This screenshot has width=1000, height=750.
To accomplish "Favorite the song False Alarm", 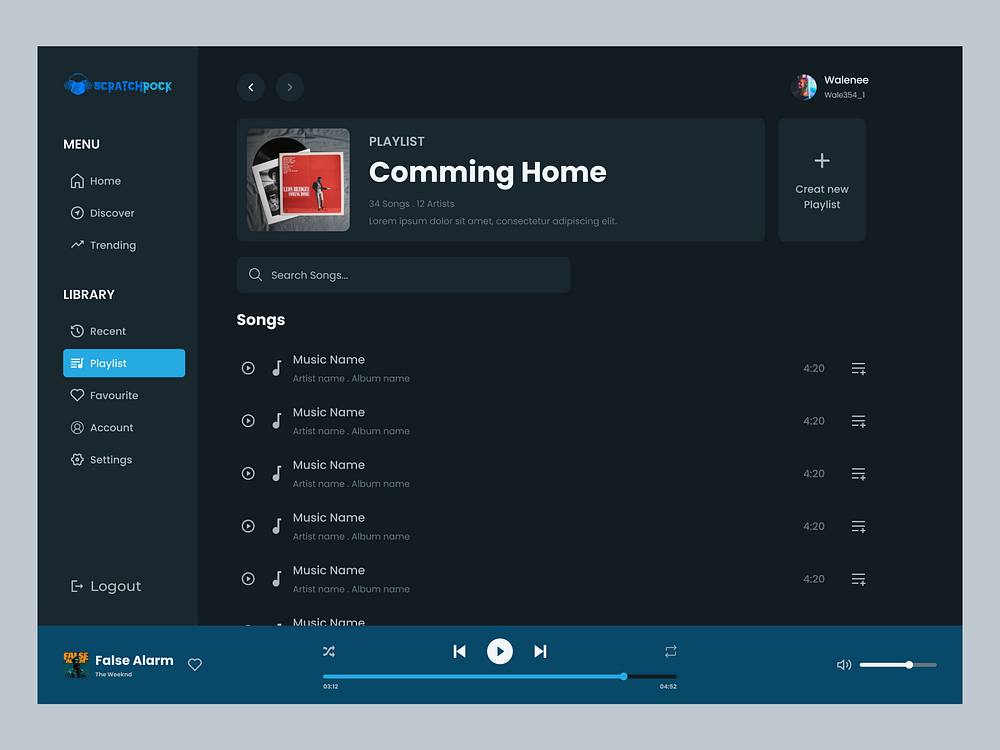I will tap(194, 664).
